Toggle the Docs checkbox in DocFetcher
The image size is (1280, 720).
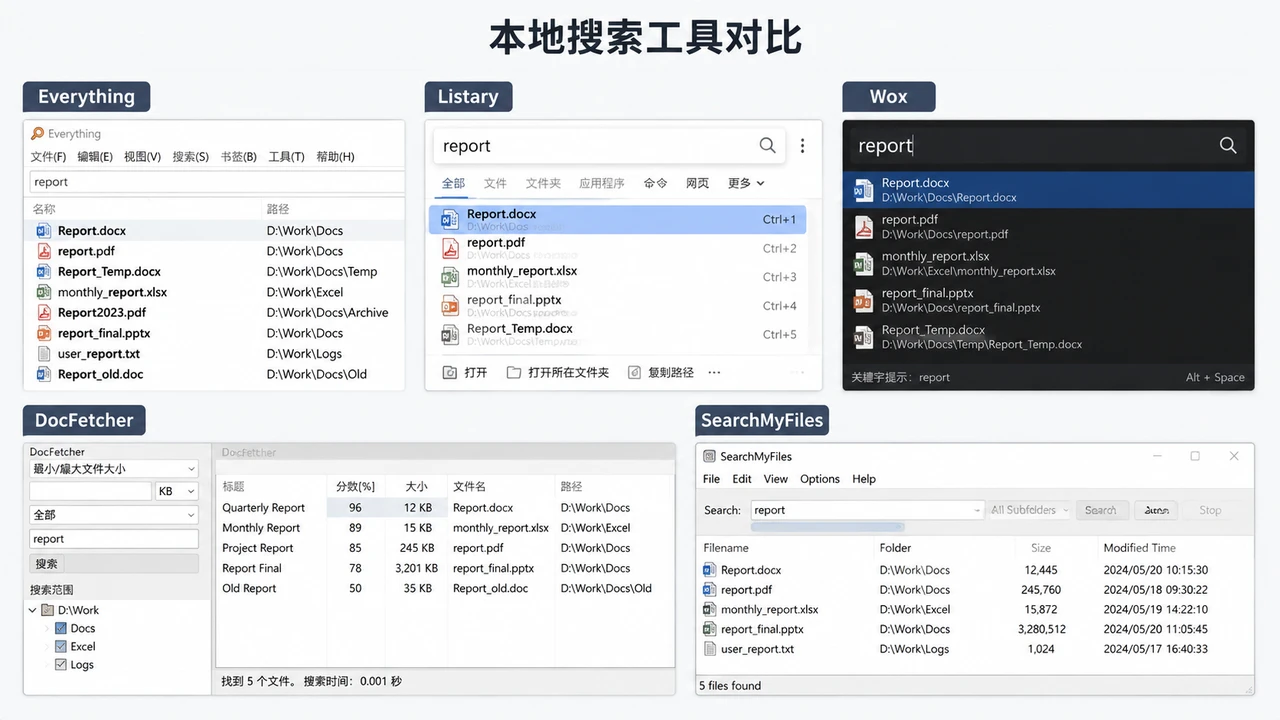[x=61, y=629]
